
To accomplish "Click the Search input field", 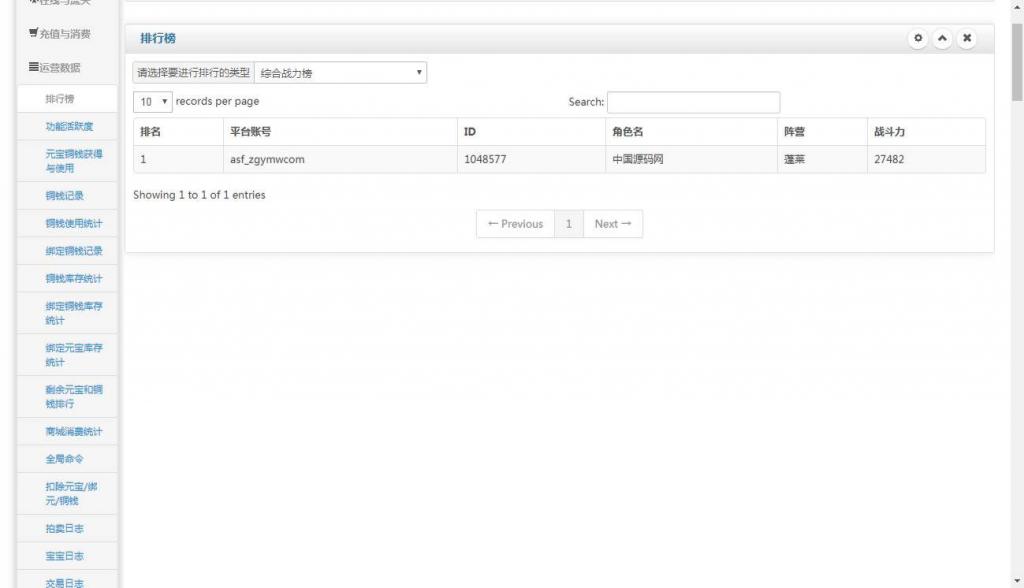I will click(x=693, y=102).
